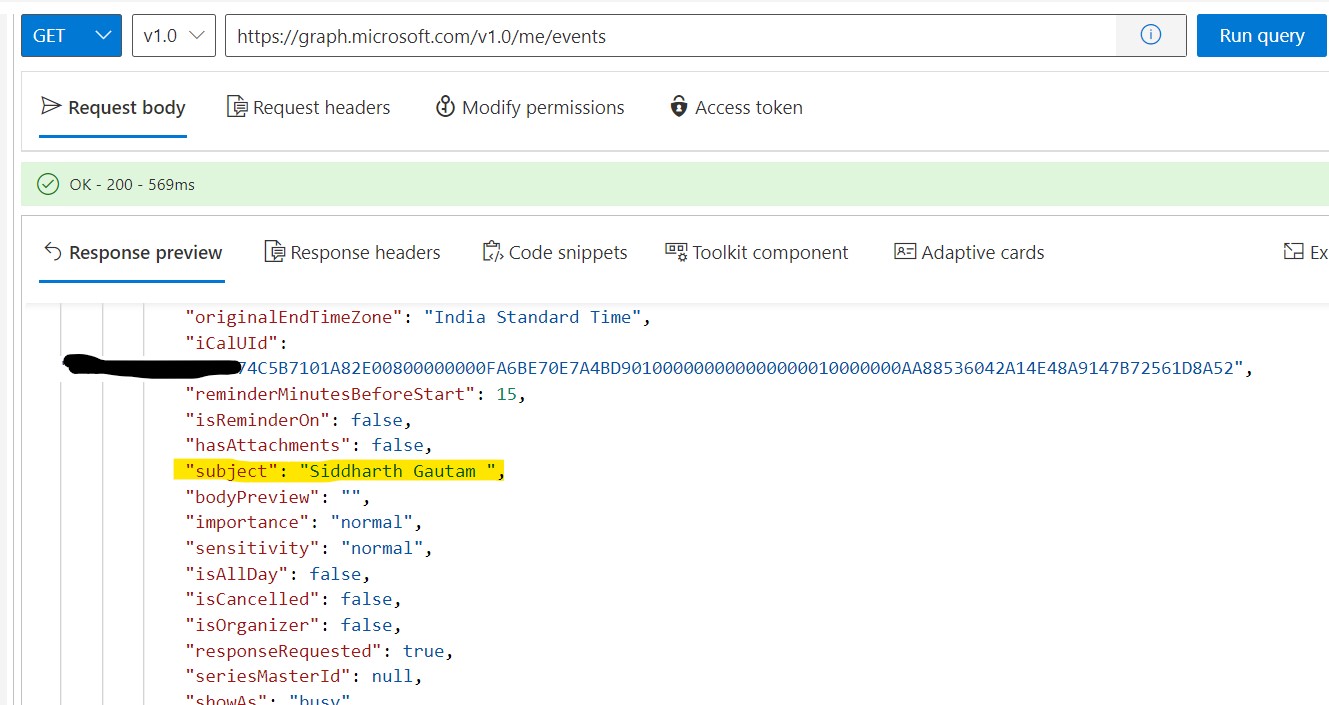Click the "reminderMinutesBeforeStart" key
Image resolution: width=1329 pixels, height=705 pixels.
click(x=330, y=394)
